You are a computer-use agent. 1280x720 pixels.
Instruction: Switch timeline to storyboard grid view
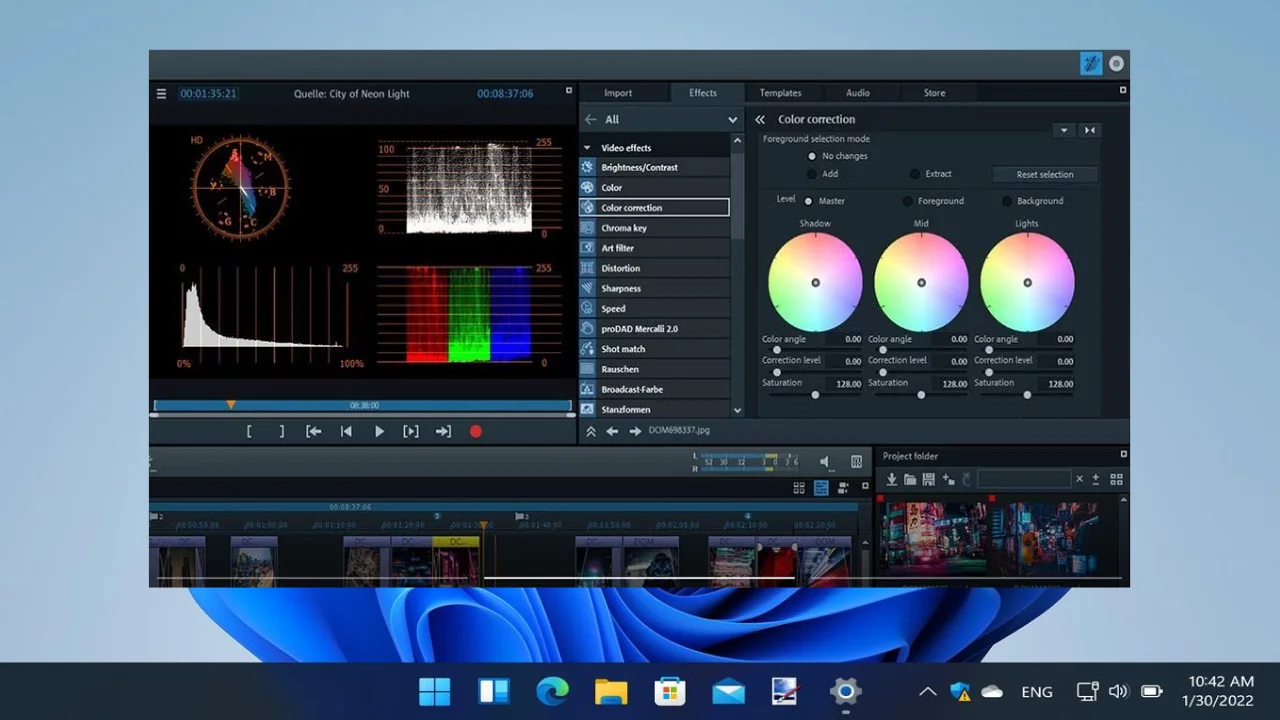[x=799, y=488]
